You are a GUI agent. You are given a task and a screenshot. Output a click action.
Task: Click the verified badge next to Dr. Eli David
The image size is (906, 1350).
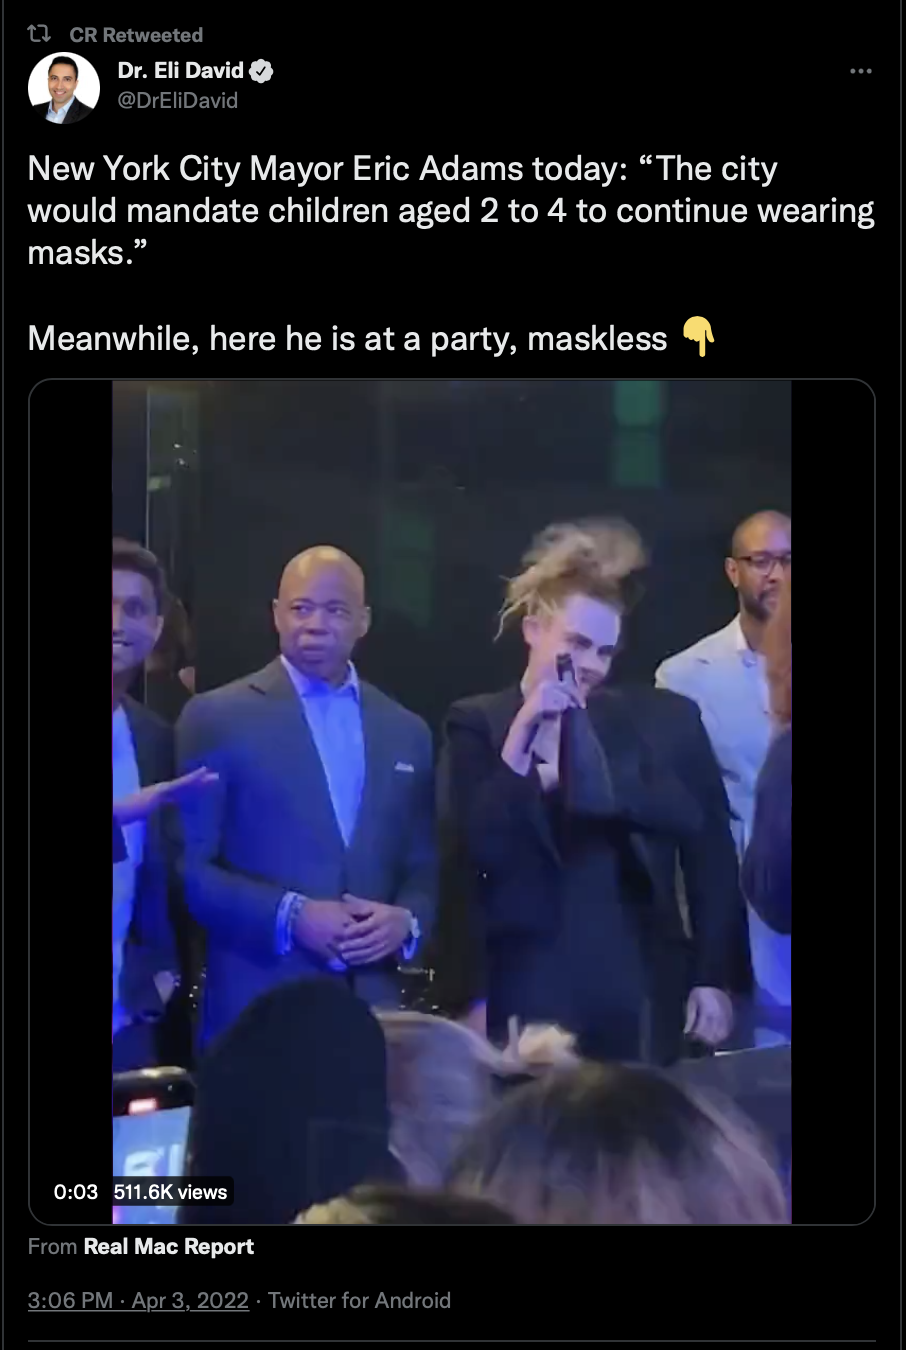(262, 71)
